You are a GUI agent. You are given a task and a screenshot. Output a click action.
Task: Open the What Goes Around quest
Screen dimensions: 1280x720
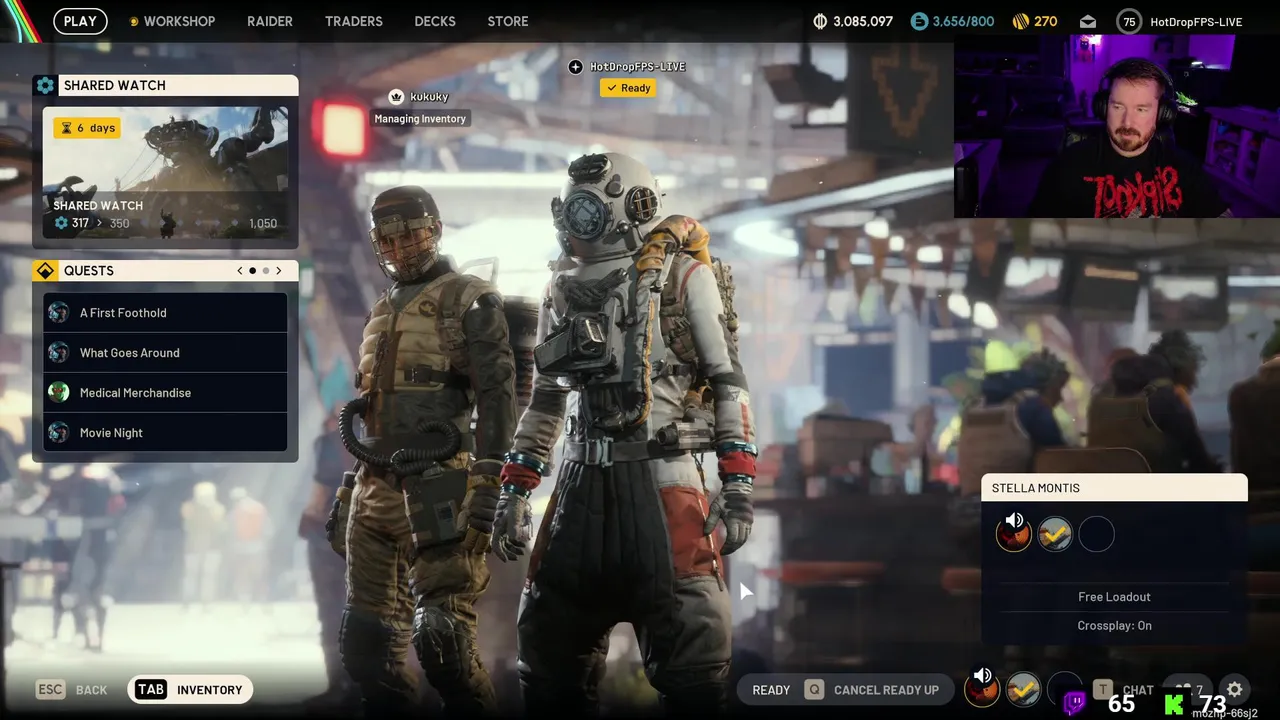click(x=165, y=352)
